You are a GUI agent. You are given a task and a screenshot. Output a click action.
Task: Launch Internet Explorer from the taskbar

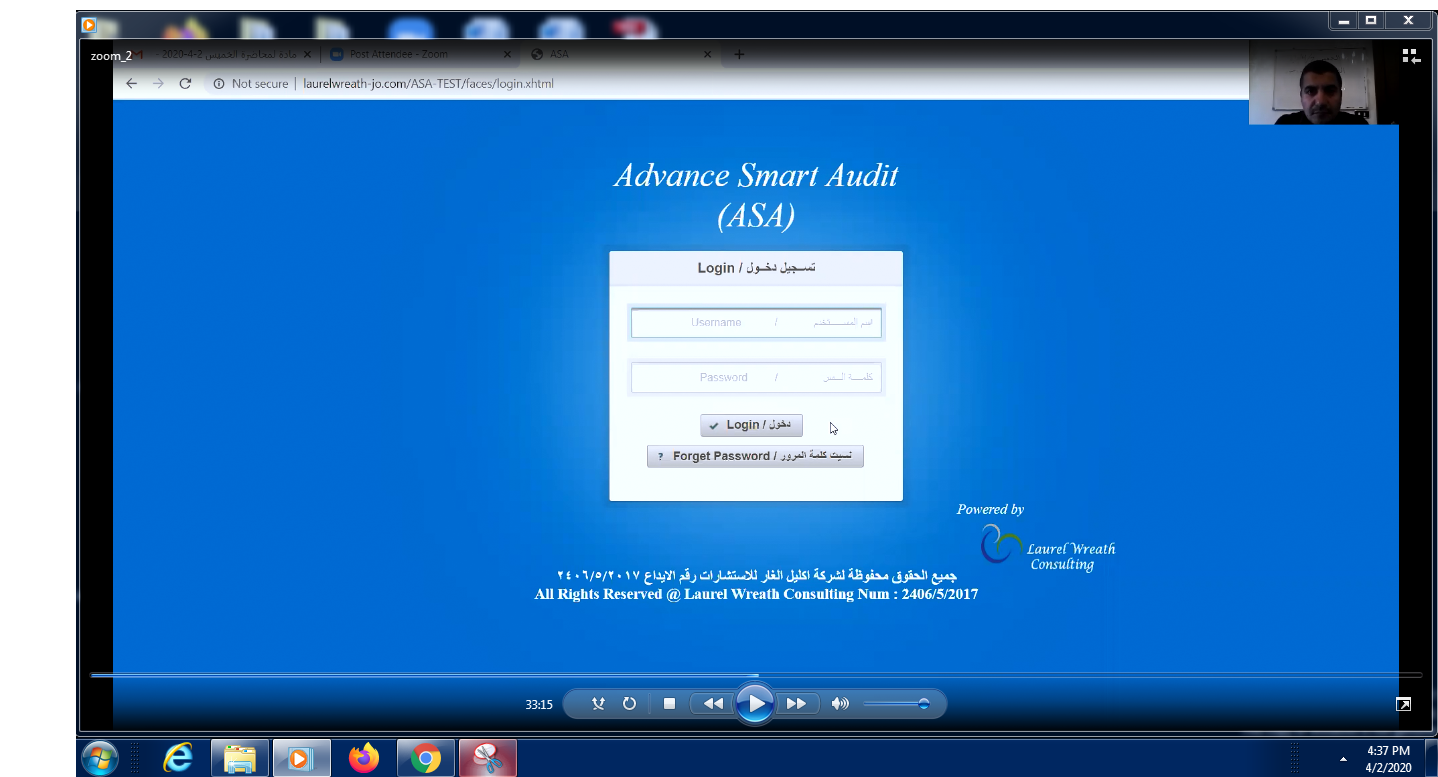[x=178, y=758]
